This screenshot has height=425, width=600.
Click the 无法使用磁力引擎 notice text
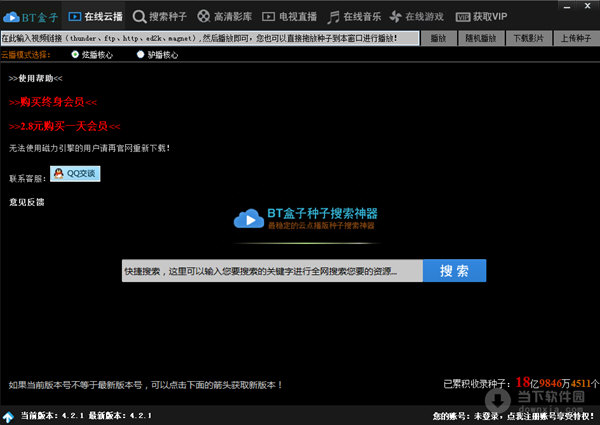pyautogui.click(x=89, y=148)
